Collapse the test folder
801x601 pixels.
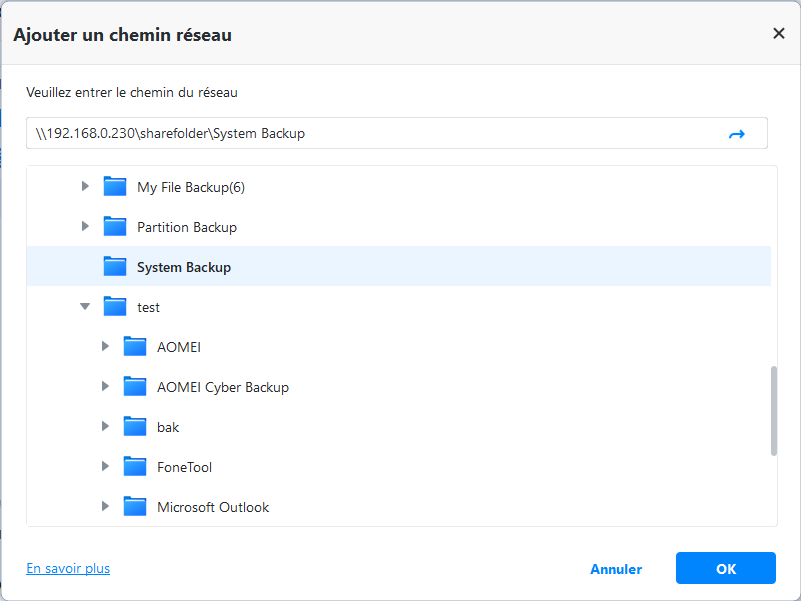85,307
